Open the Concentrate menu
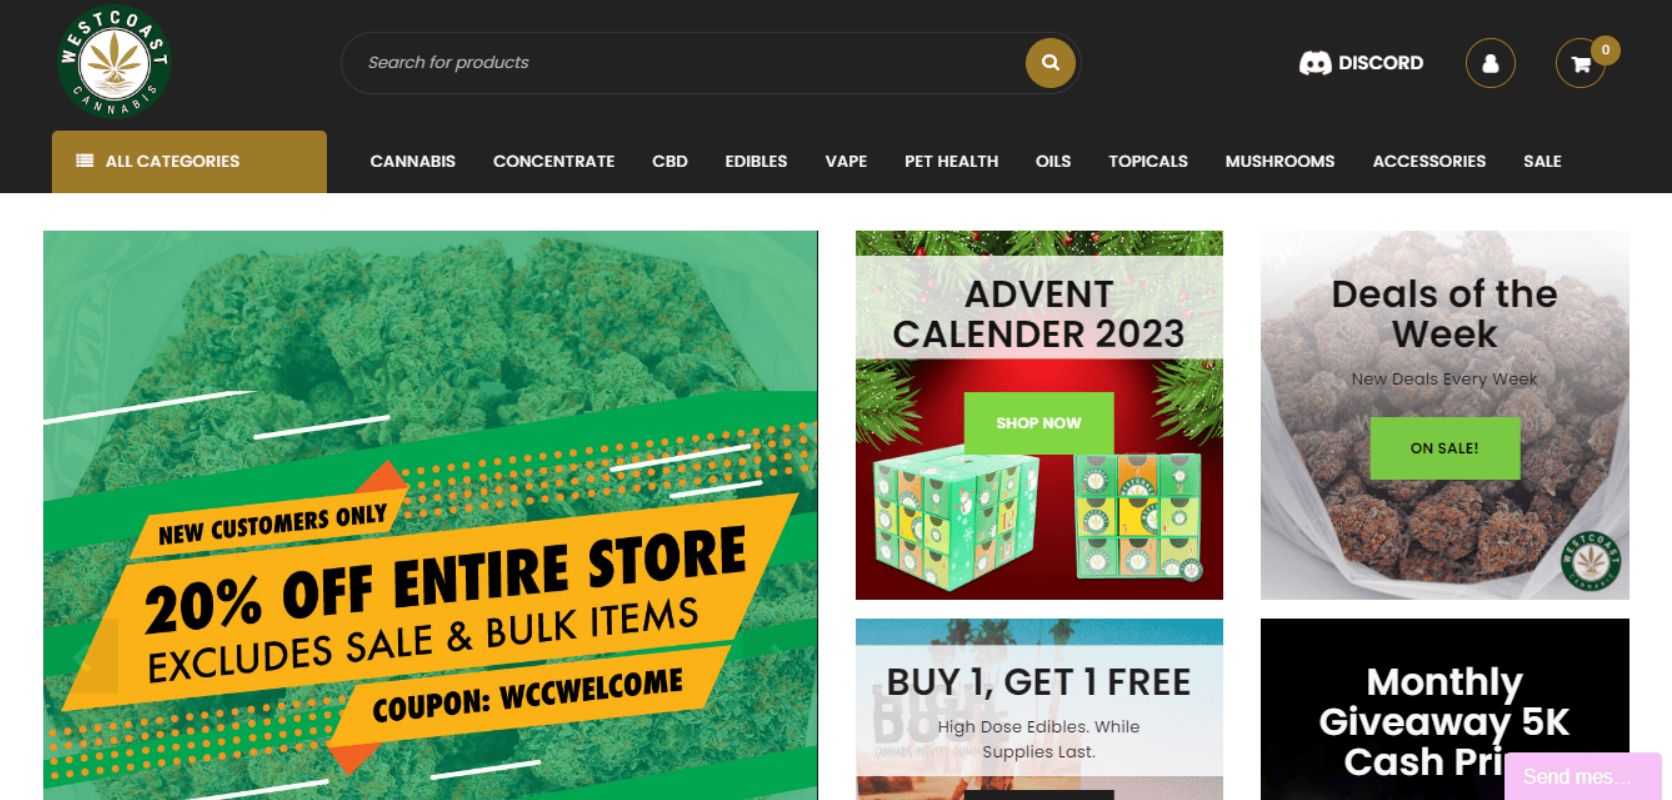This screenshot has height=800, width=1672. 553,161
